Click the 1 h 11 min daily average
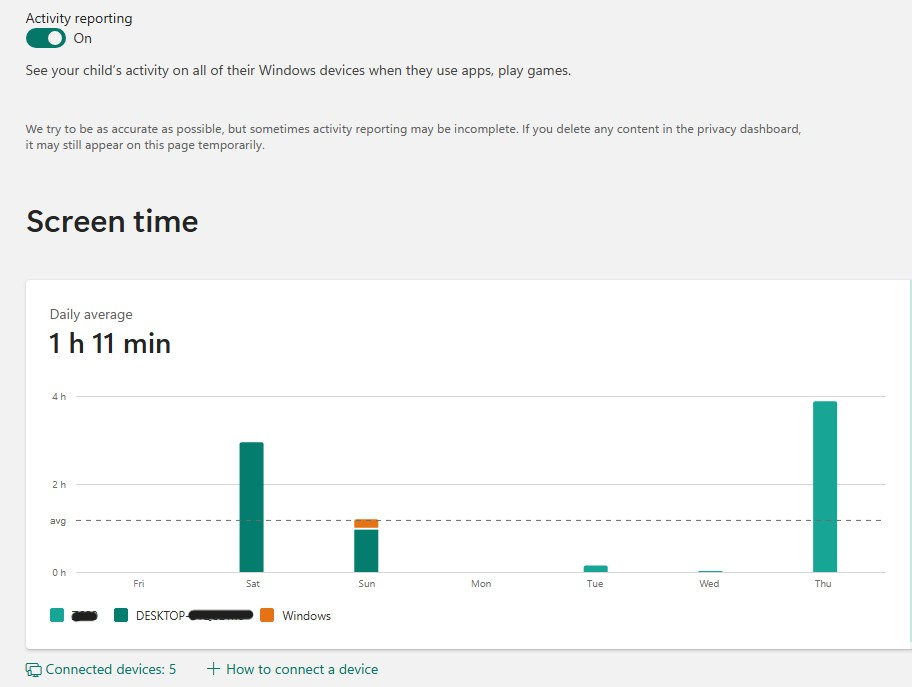The image size is (912, 687). click(110, 343)
